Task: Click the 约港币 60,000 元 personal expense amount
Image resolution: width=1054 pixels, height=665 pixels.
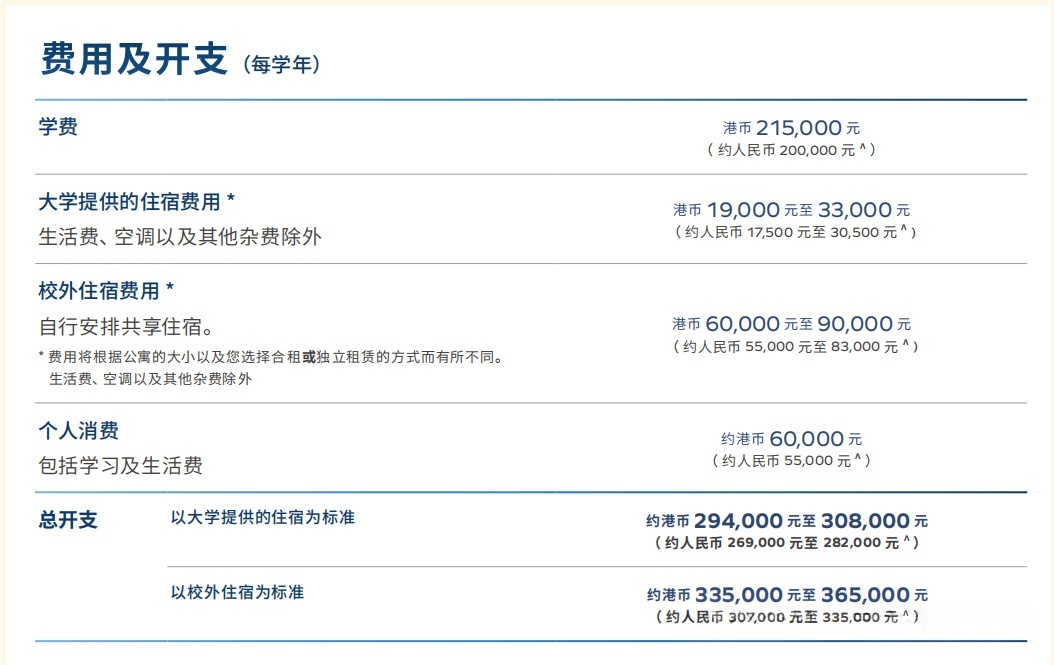Action: tap(791, 439)
